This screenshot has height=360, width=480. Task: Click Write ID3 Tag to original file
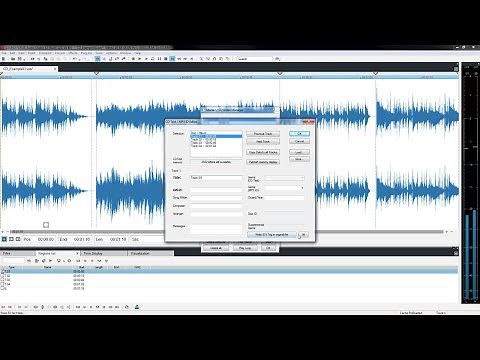pyautogui.click(x=272, y=235)
